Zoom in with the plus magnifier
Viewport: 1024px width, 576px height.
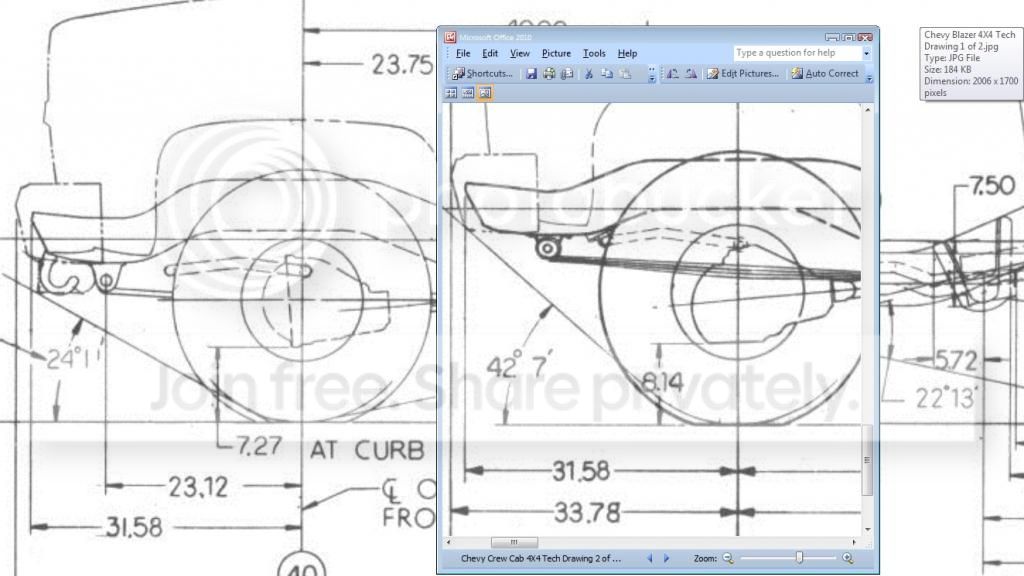(x=848, y=558)
